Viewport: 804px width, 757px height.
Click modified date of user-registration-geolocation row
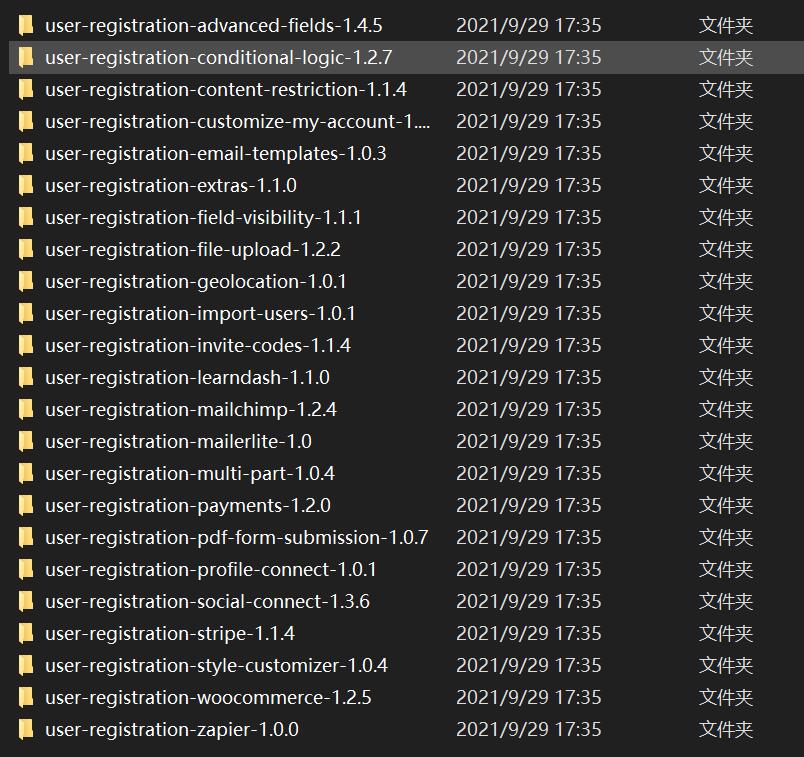tap(529, 282)
